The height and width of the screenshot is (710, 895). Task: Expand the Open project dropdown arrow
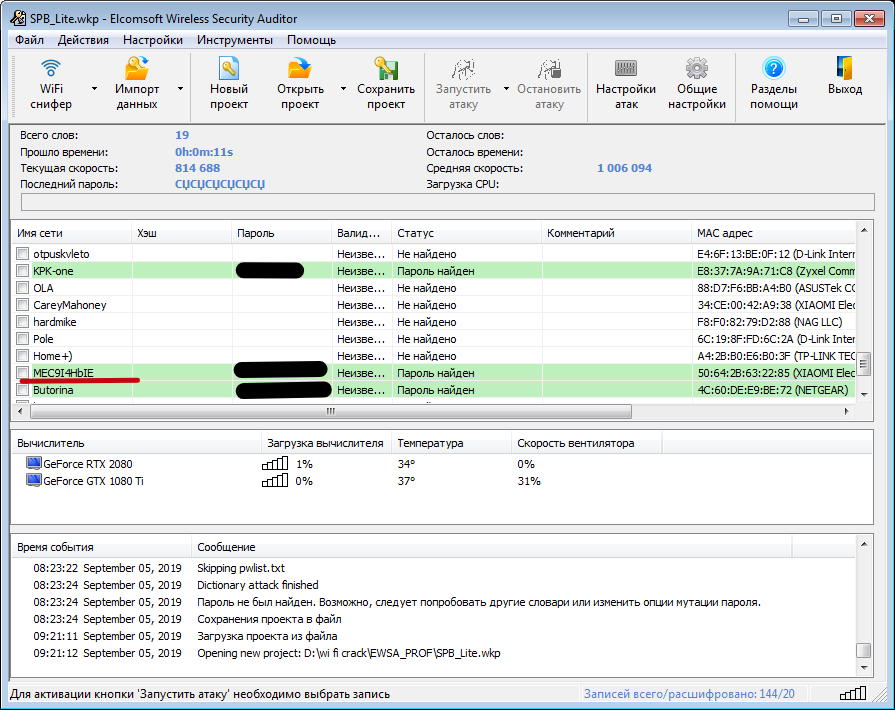click(x=343, y=88)
